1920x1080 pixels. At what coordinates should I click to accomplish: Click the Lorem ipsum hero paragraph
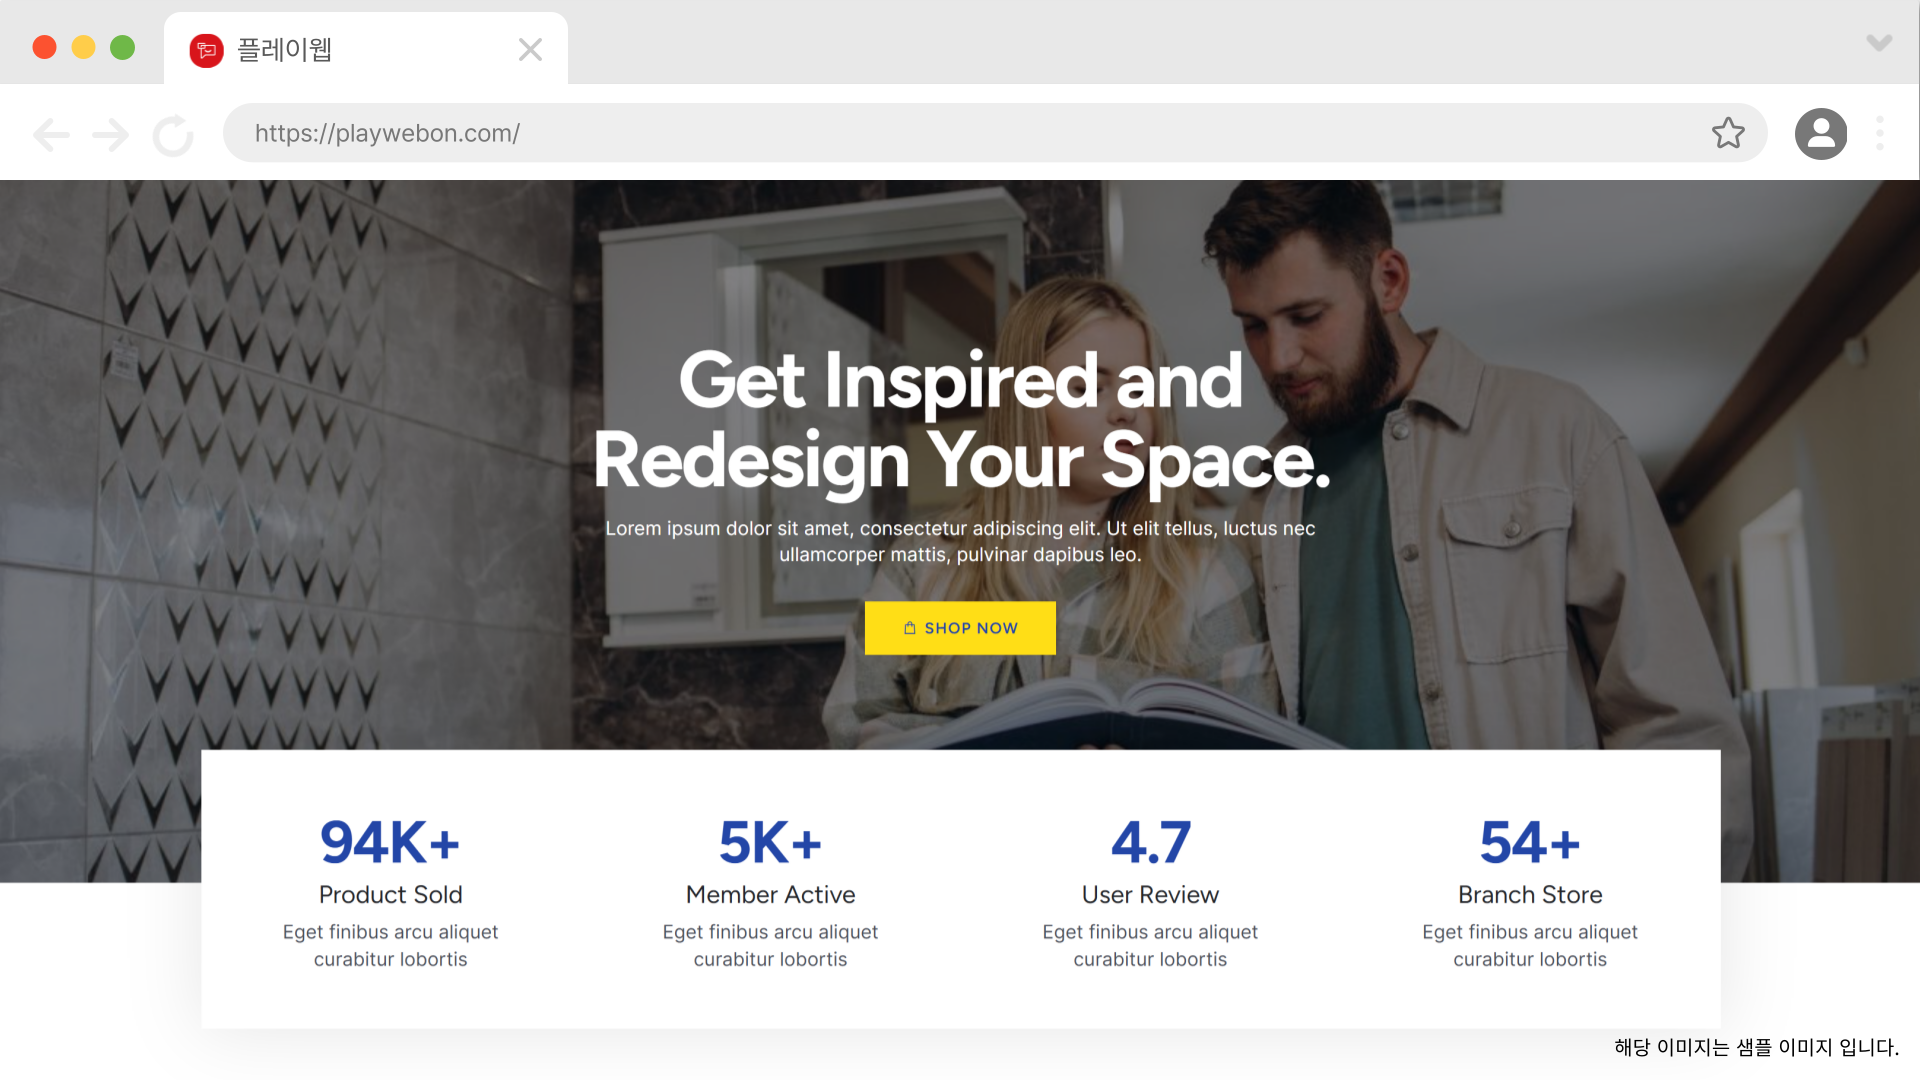[960, 541]
